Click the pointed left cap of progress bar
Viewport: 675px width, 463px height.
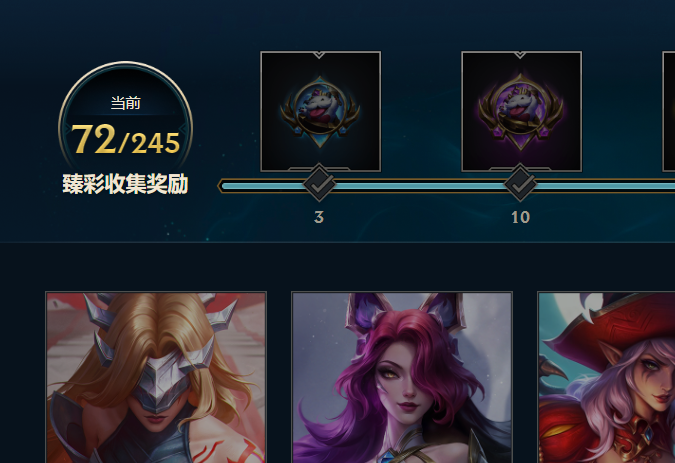tap(221, 186)
